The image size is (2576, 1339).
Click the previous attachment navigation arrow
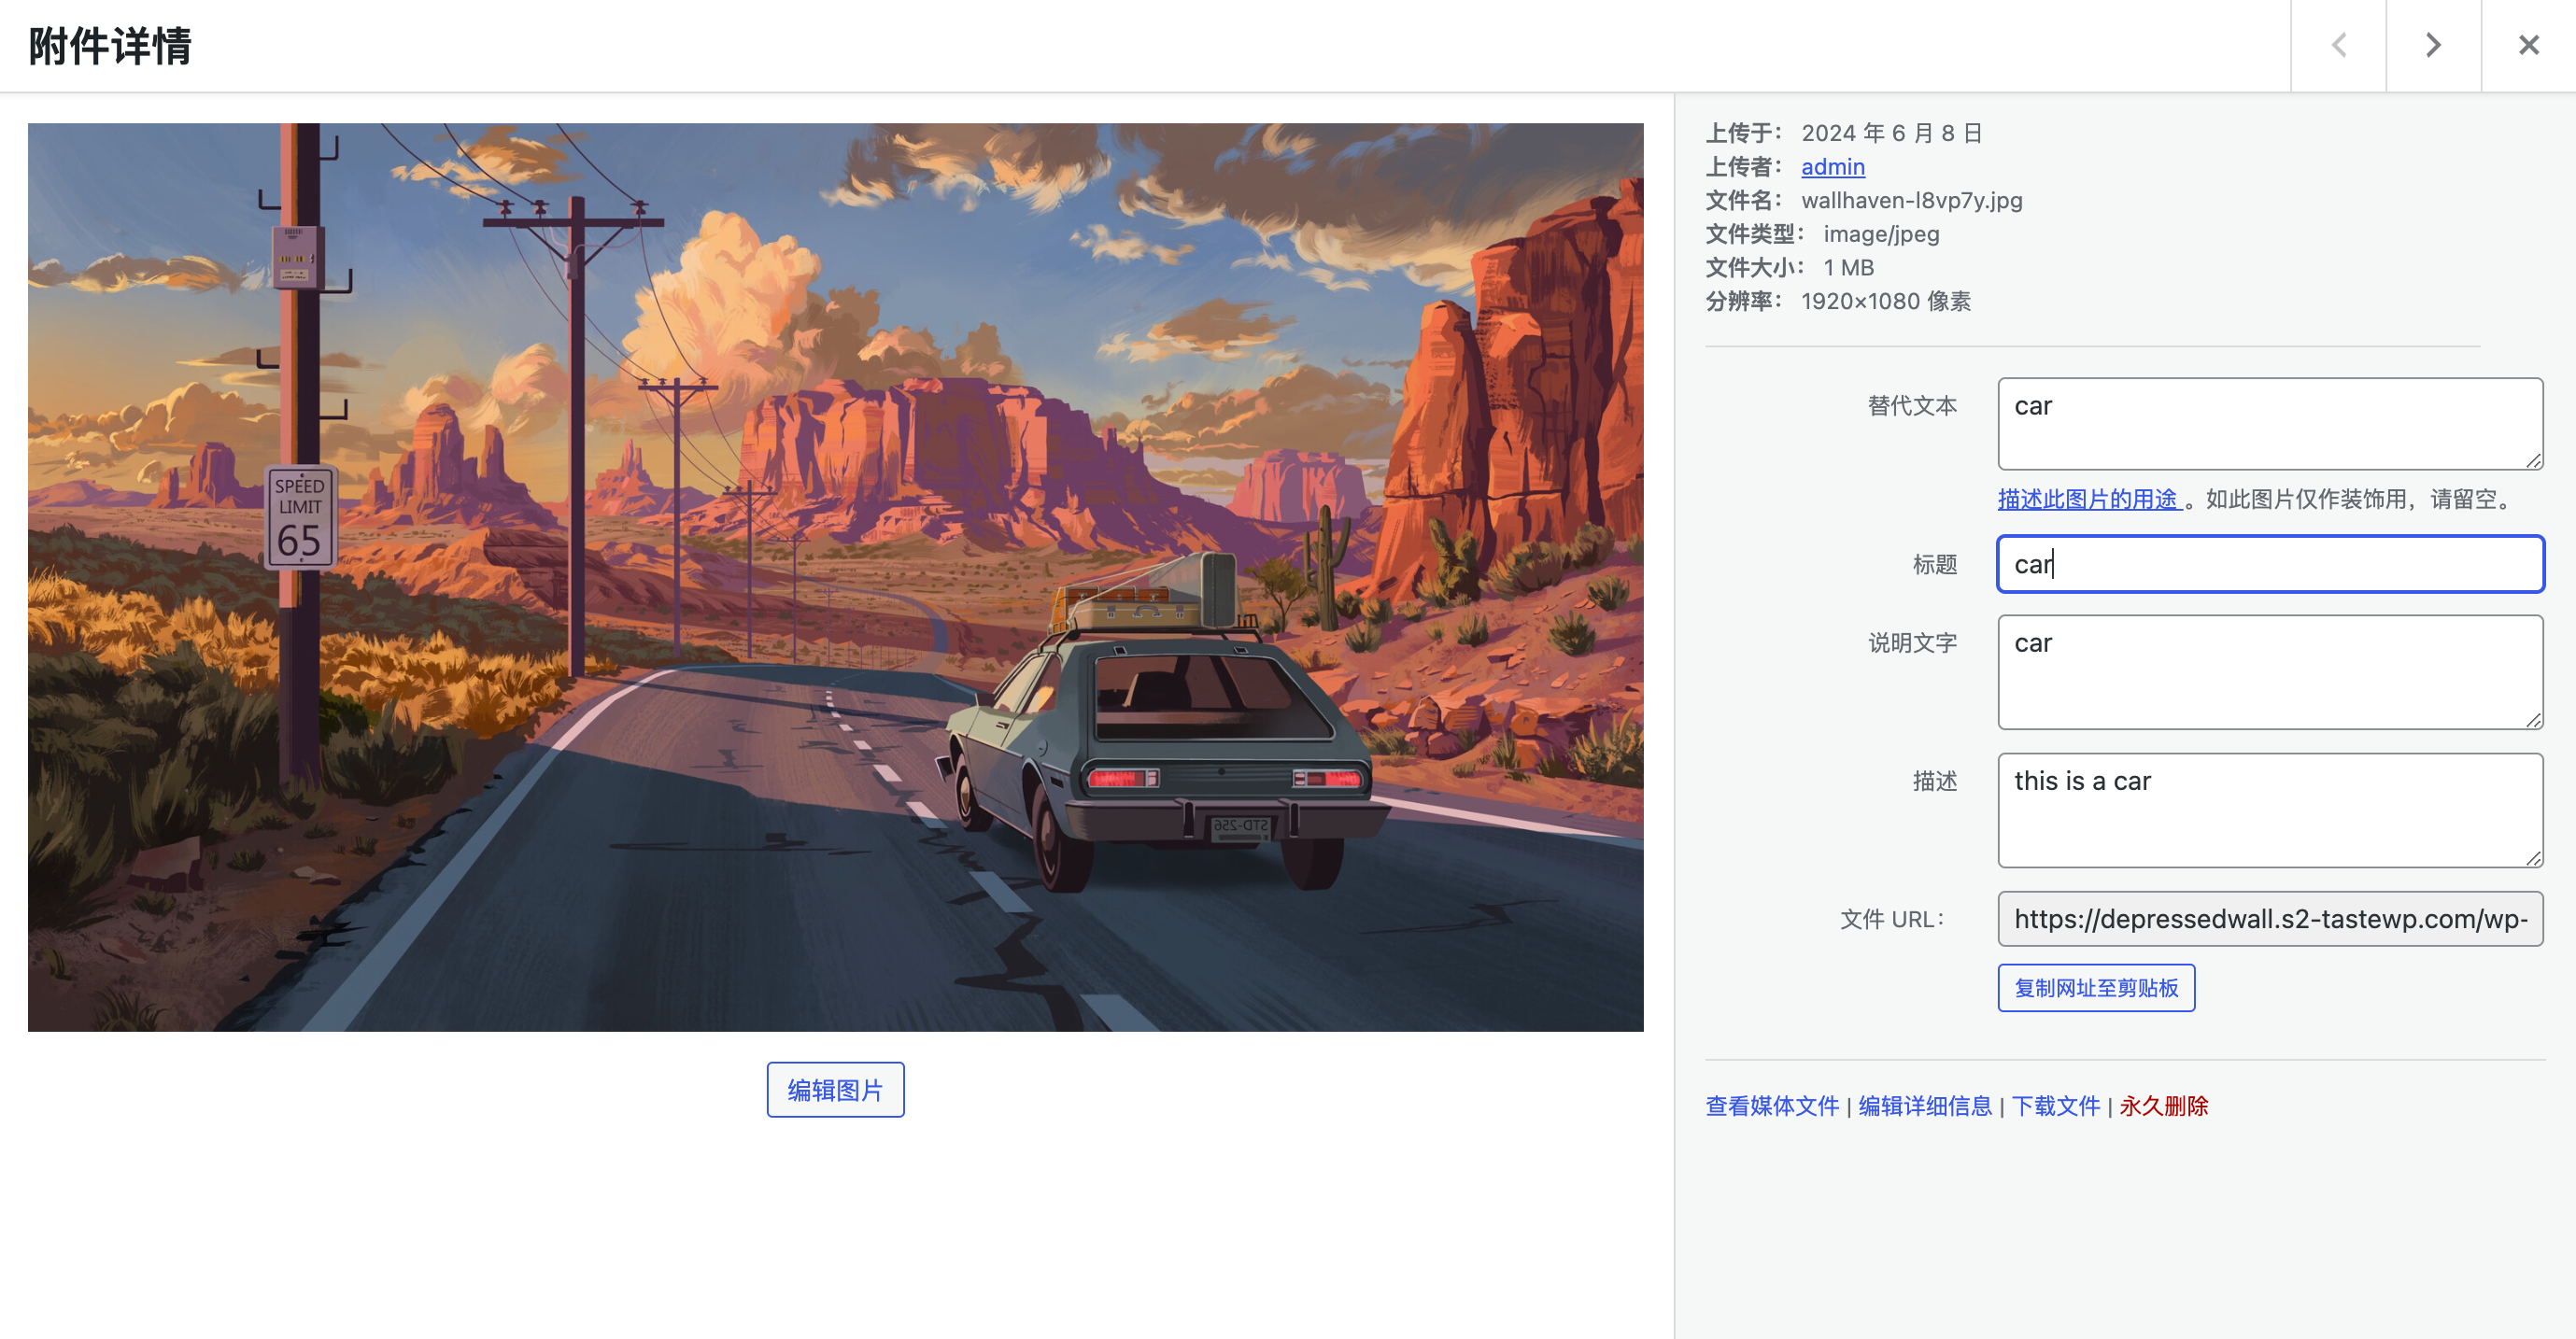pos(2339,44)
